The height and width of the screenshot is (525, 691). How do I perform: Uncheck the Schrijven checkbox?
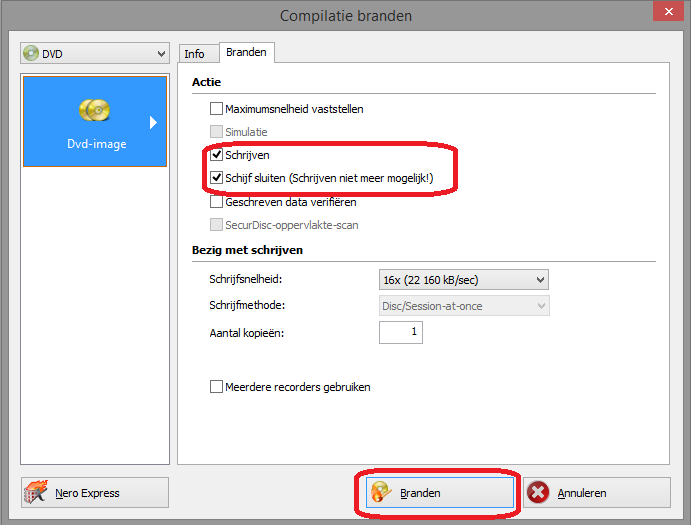click(x=216, y=155)
